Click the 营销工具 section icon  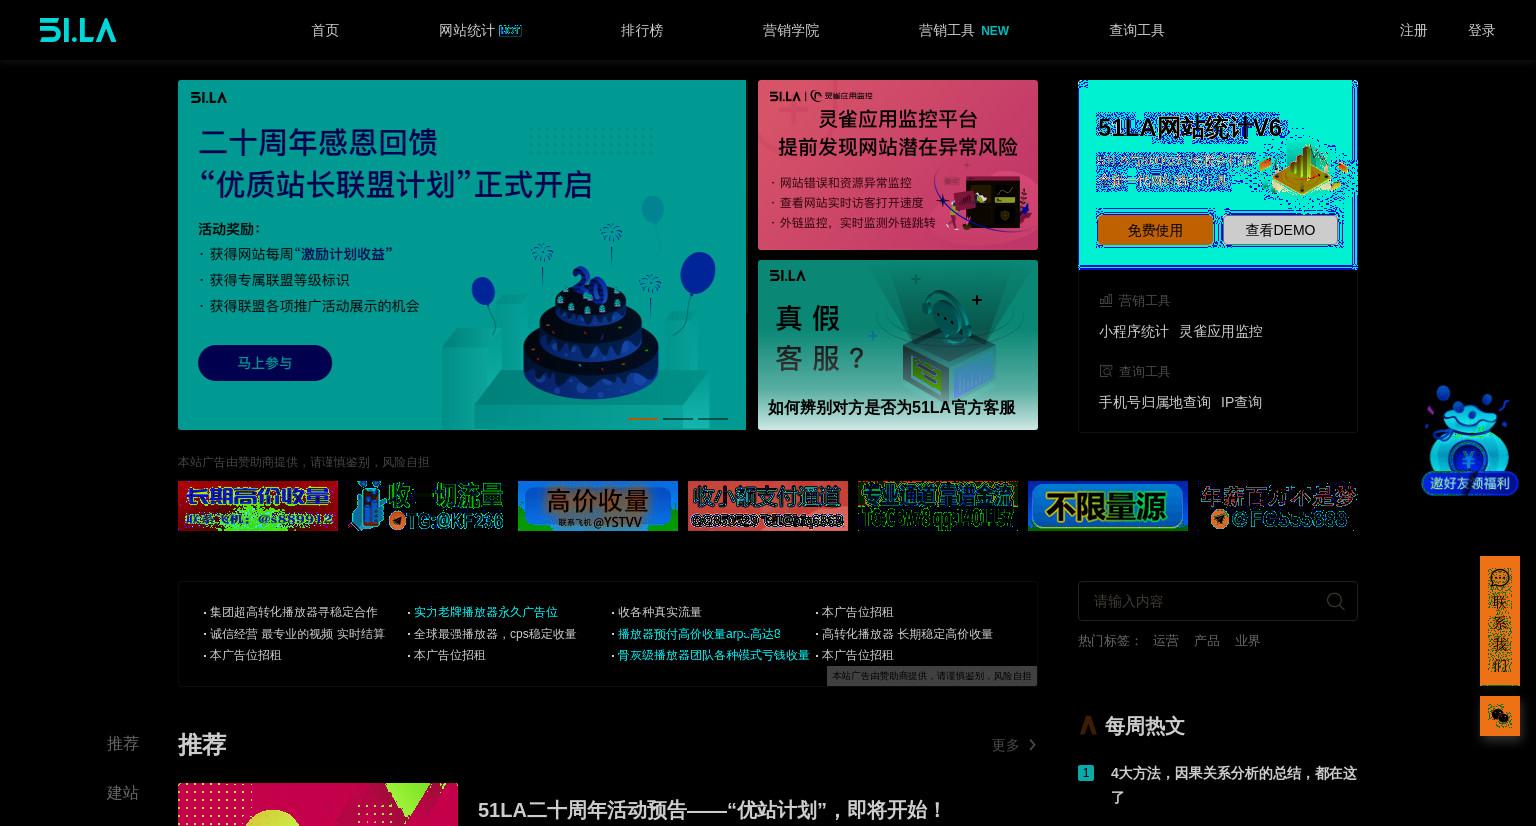click(x=1106, y=300)
